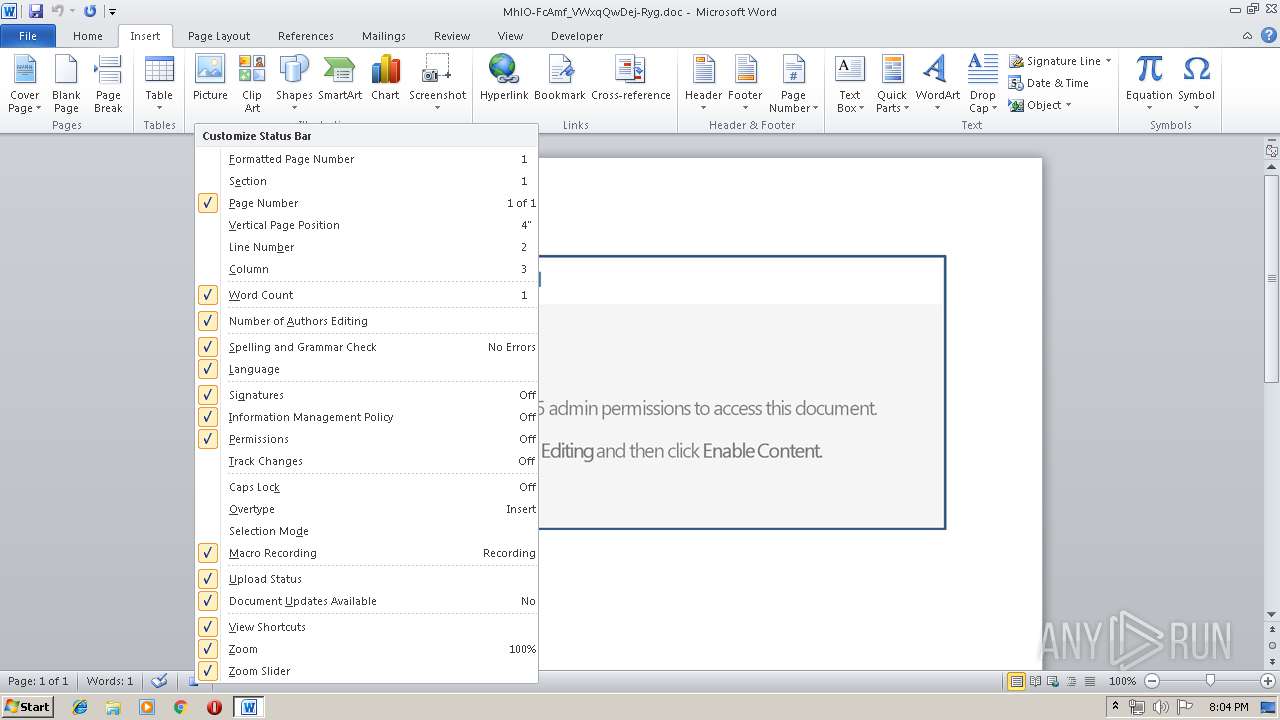This screenshot has width=1280, height=720.
Task: Insert a Page Break
Action: (108, 82)
